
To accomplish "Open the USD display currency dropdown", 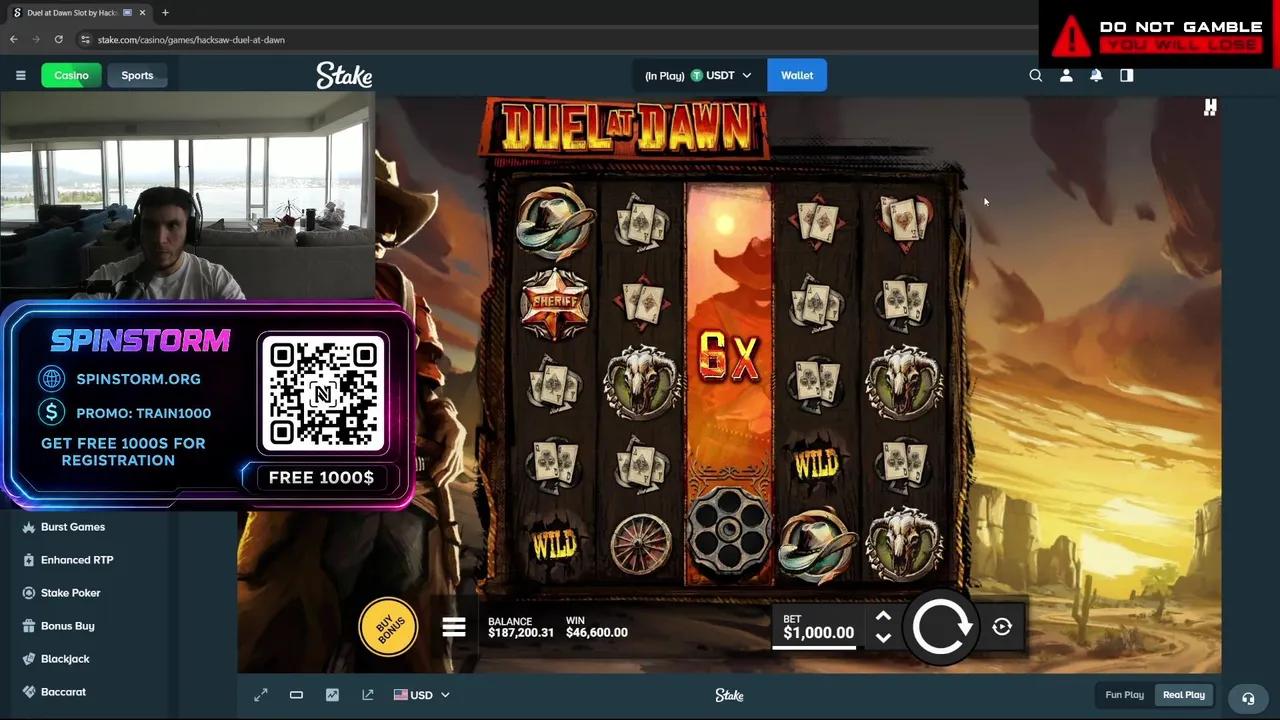I will click(421, 695).
